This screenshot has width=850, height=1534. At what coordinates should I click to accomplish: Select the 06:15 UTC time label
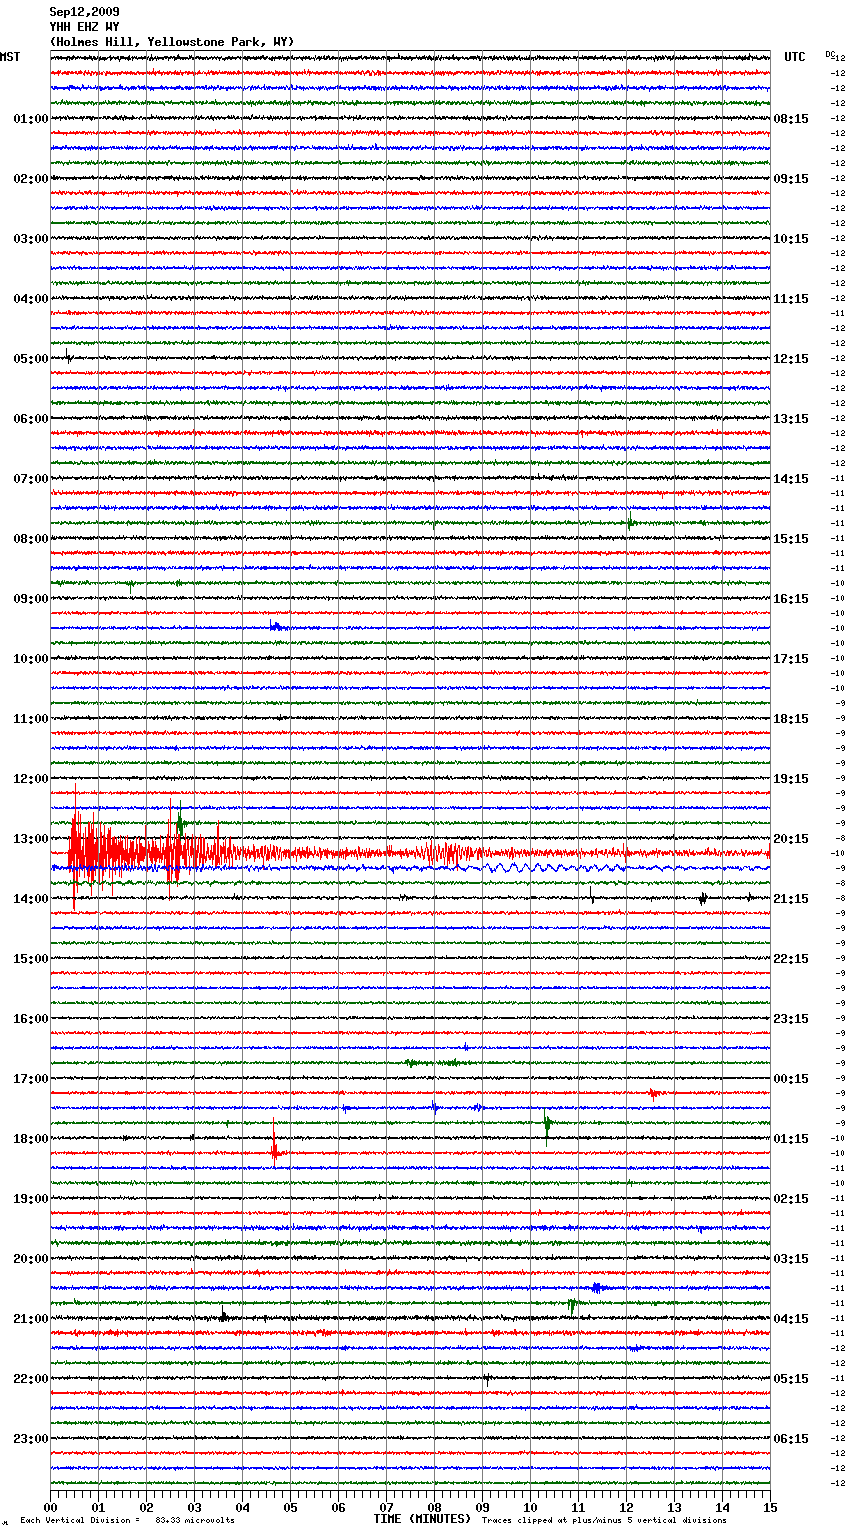click(x=791, y=1439)
